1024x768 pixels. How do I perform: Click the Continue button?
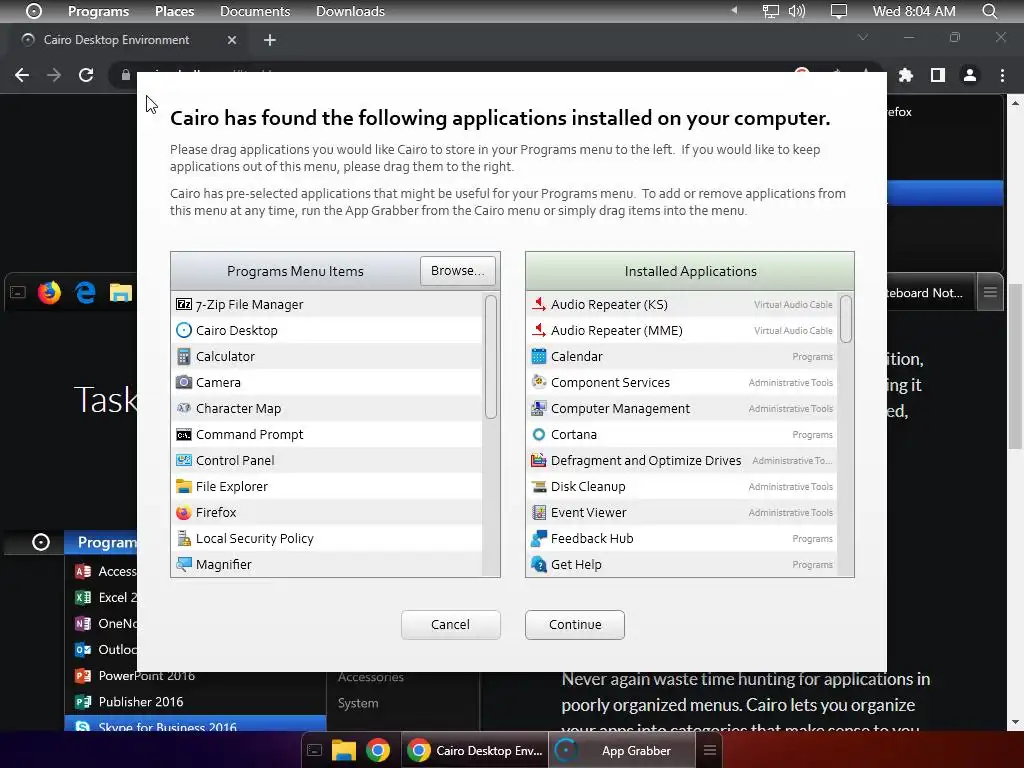coord(575,624)
